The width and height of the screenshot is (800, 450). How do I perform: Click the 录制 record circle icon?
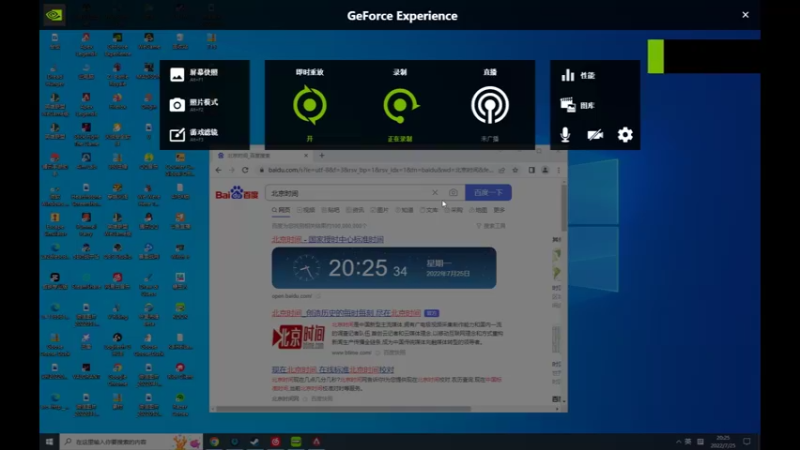[x=401, y=105]
